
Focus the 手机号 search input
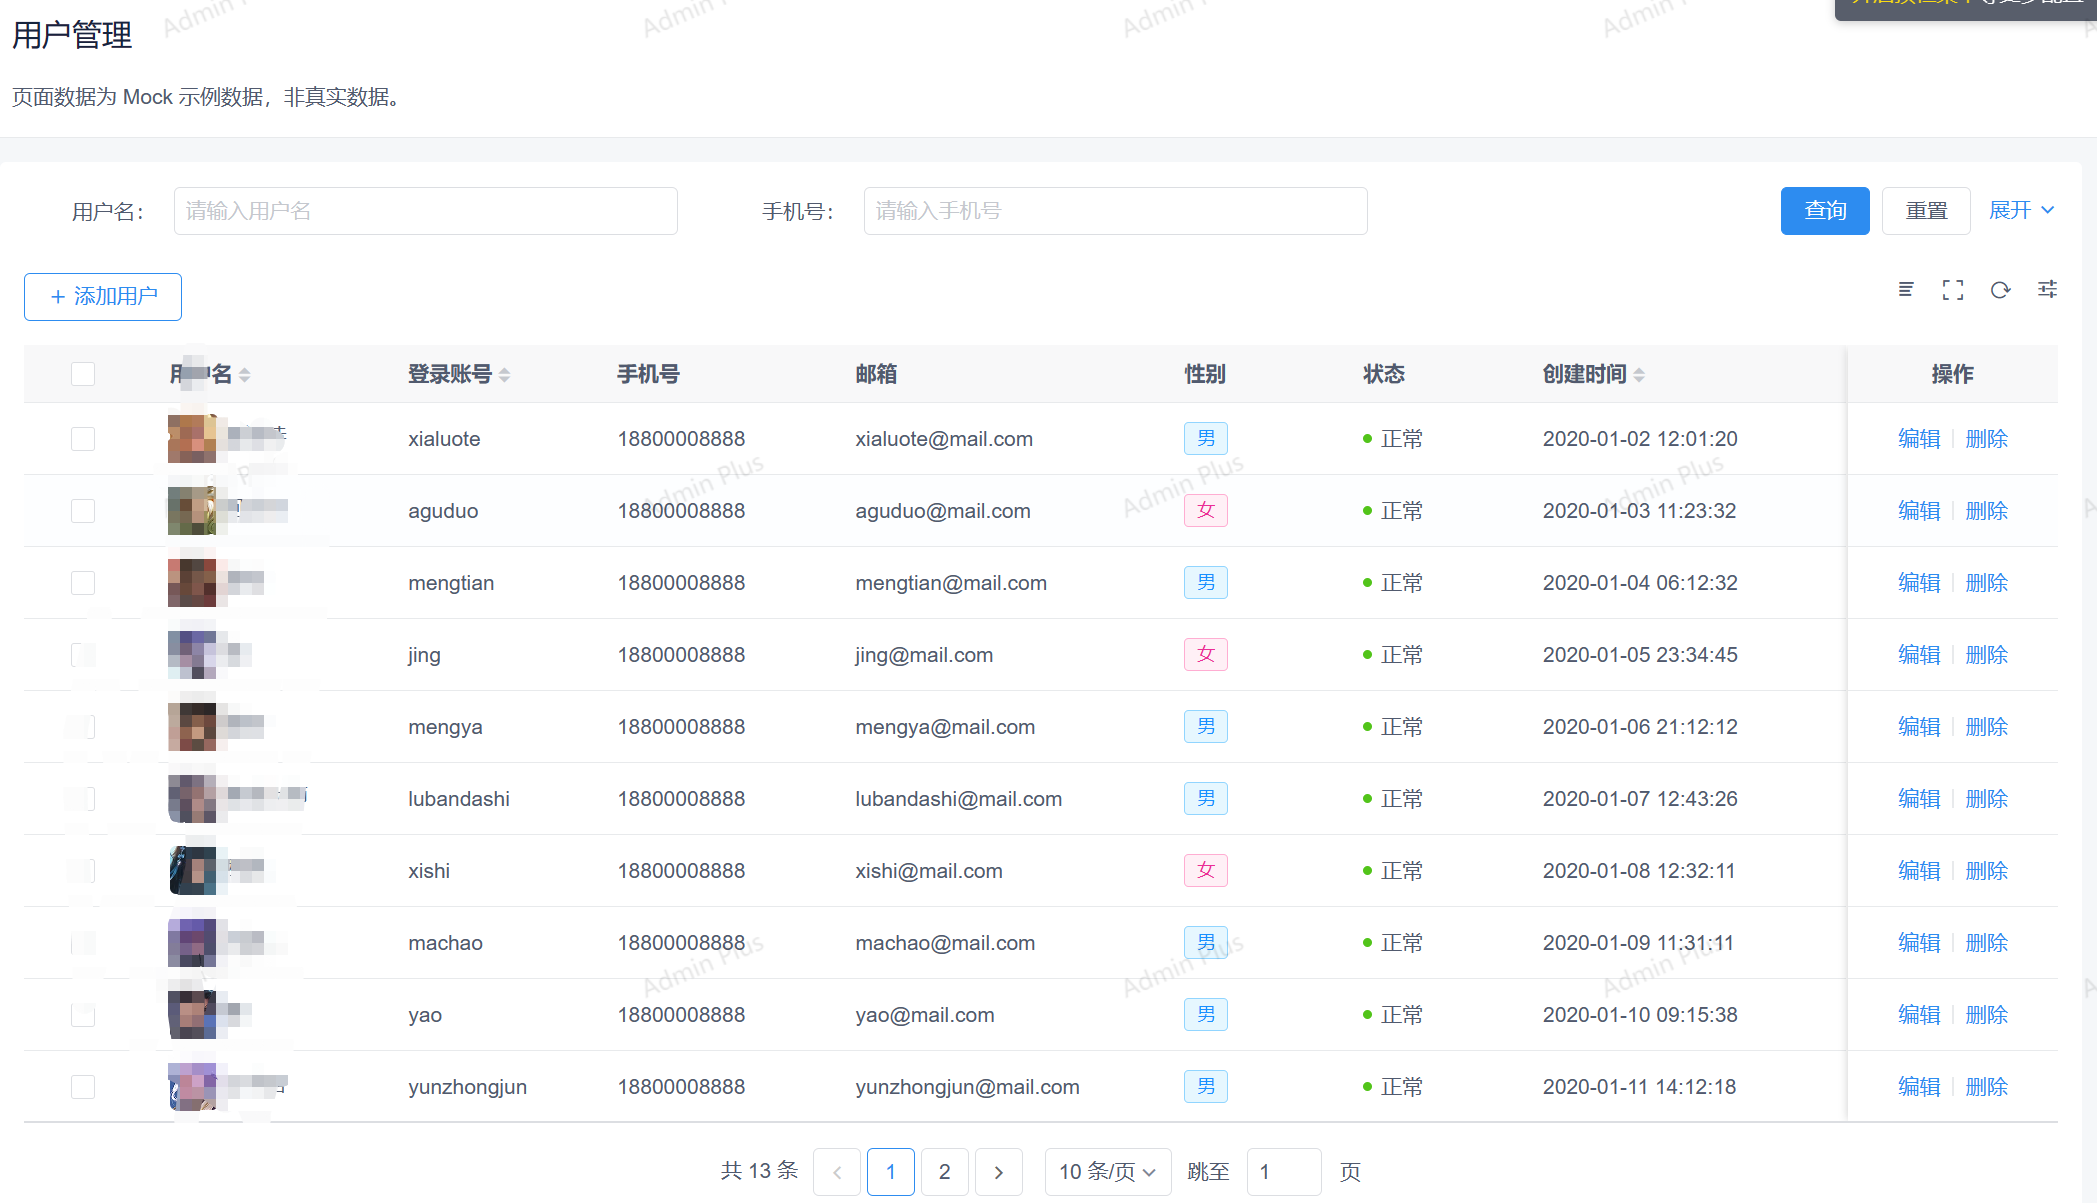pos(1116,211)
